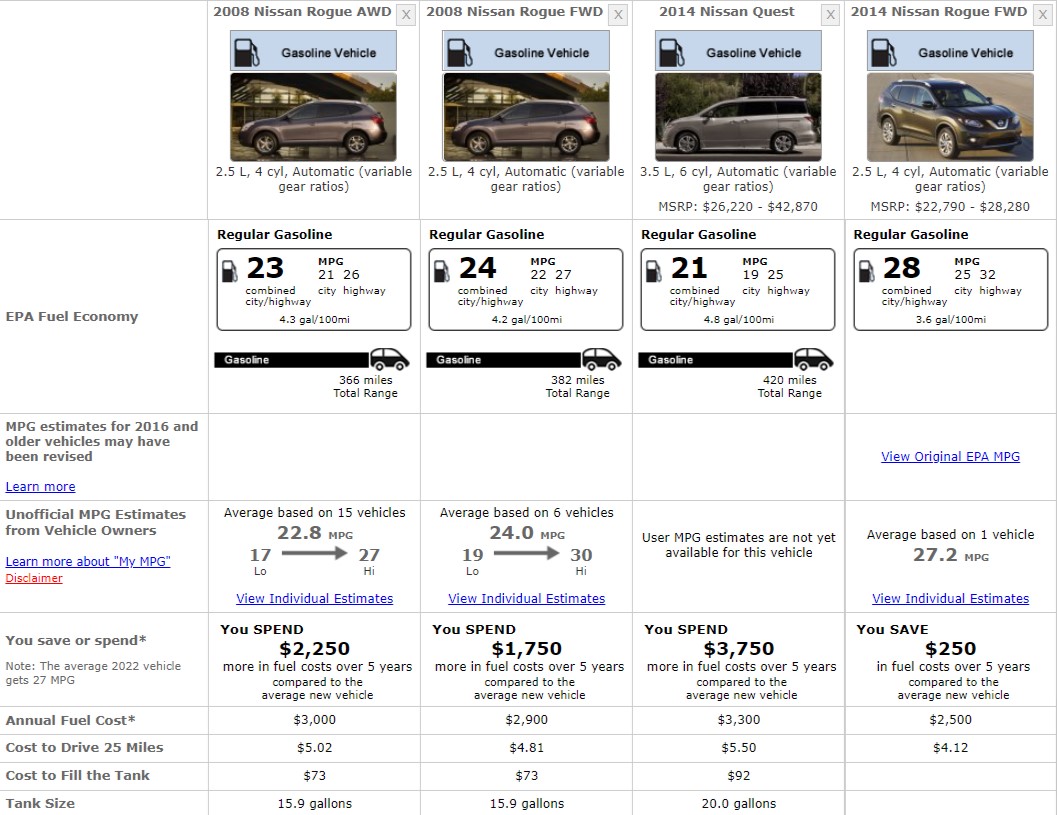1057x815 pixels.
Task: Click car icon on 366 miles range bar
Action: click(x=390, y=359)
